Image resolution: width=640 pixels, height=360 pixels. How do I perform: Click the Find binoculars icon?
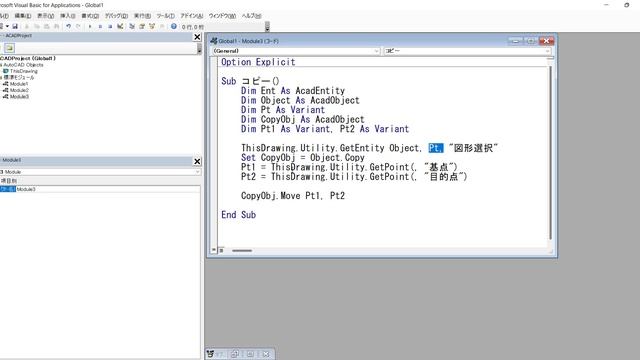click(56, 27)
